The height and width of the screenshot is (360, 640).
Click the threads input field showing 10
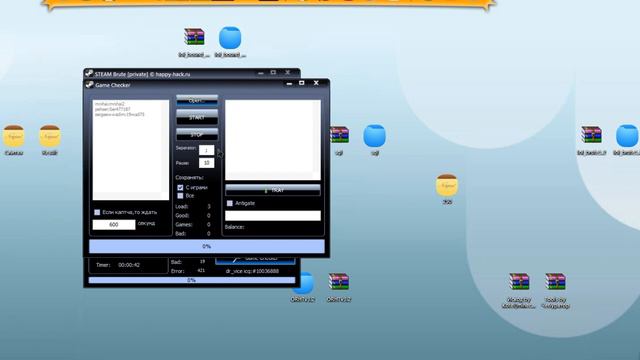[207, 163]
